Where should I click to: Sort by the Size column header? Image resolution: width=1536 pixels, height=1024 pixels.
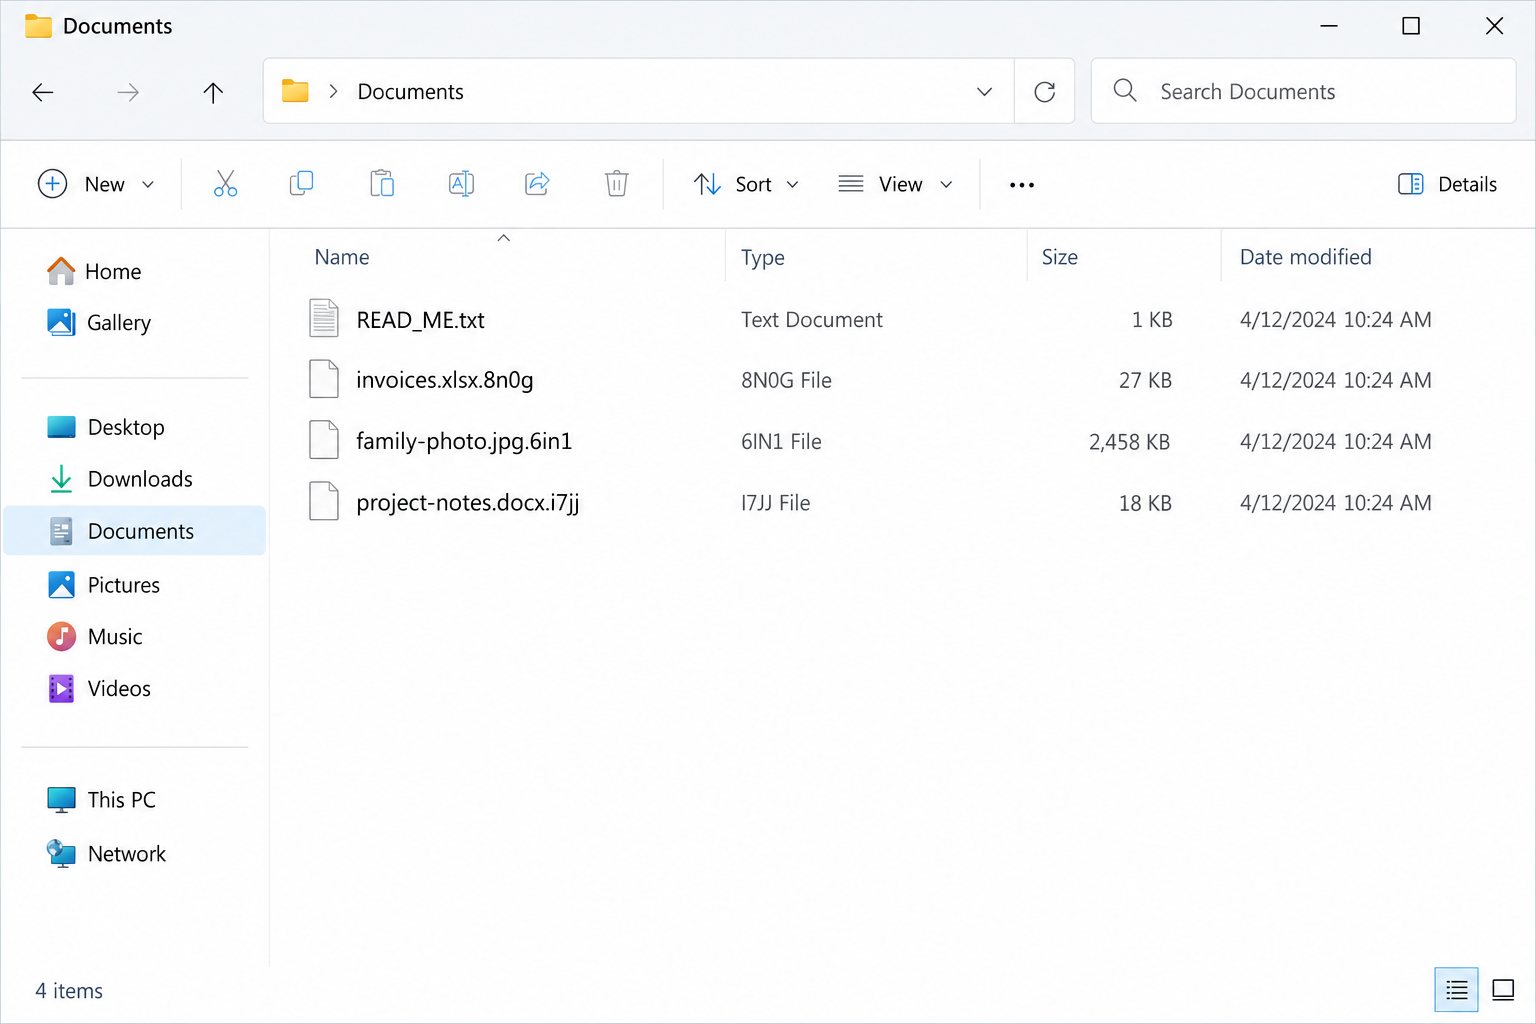point(1059,257)
